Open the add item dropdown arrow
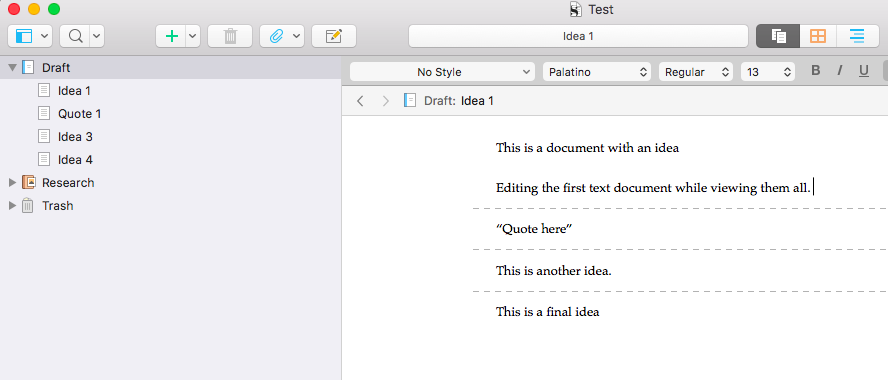This screenshot has height=380, width=888. click(x=193, y=36)
